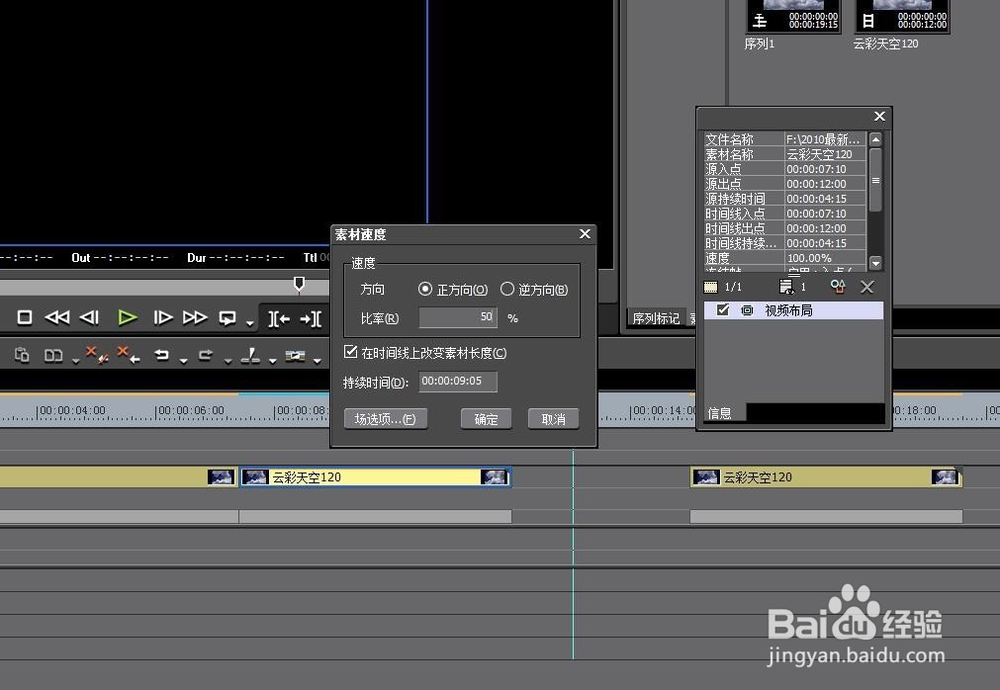Select the 云彩天空120 thumbnail in bin
1000x690 pixels.
(x=902, y=17)
